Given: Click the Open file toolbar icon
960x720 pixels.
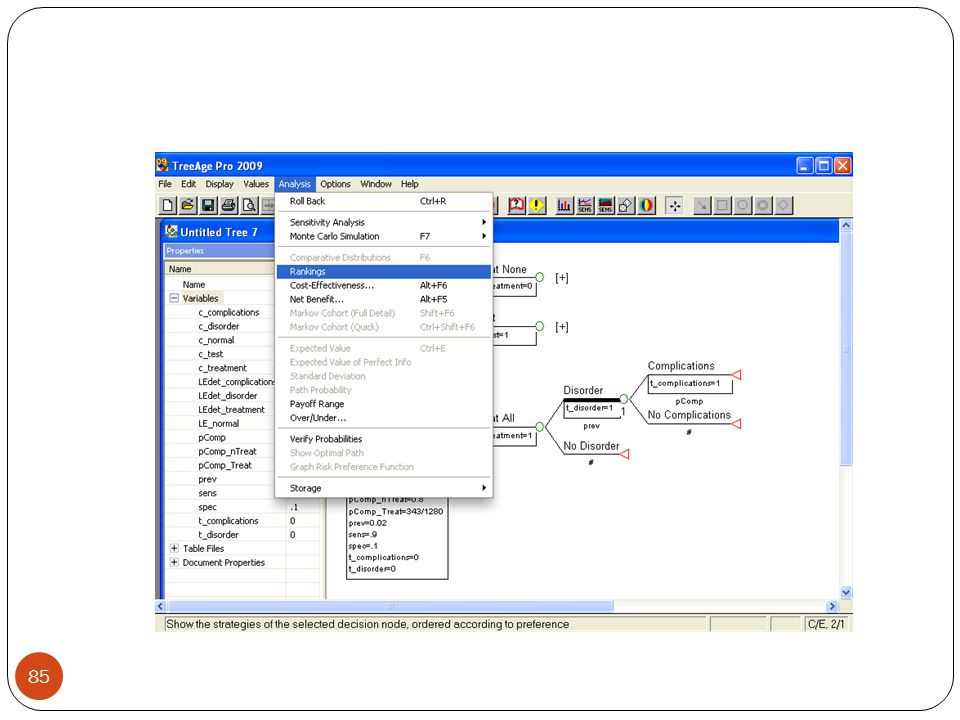Looking at the screenshot, I should 188,205.
